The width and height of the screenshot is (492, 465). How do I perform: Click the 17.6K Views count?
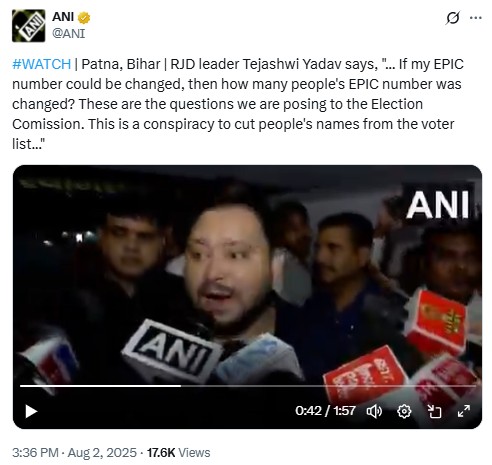pos(178,452)
